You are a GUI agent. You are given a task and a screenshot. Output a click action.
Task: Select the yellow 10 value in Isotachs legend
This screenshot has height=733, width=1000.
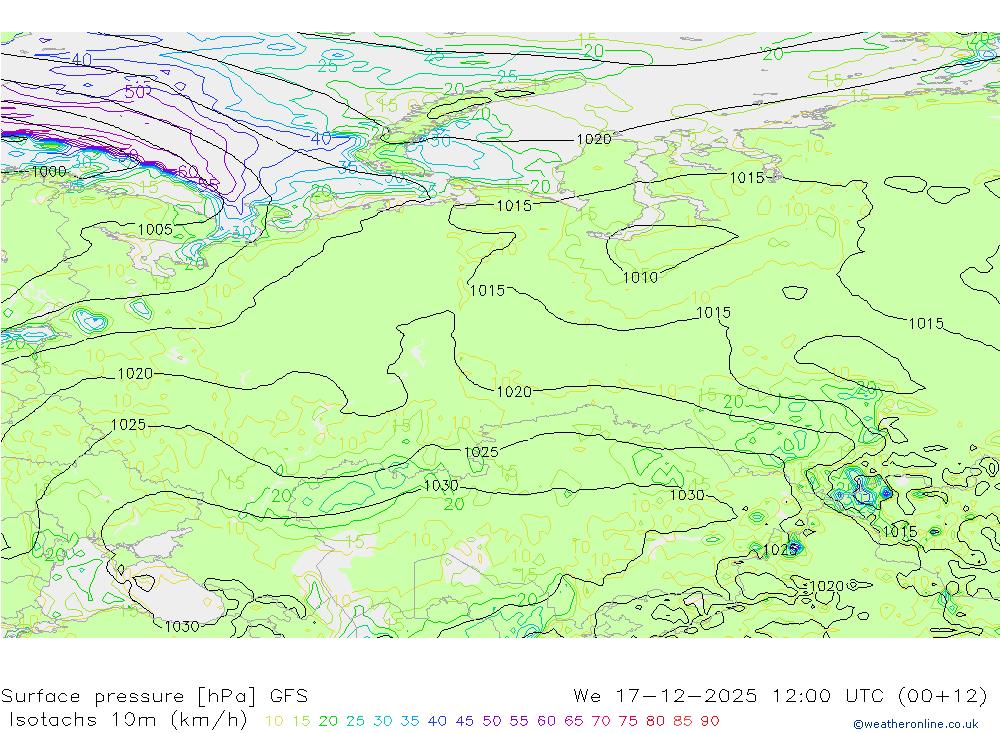coord(274,722)
